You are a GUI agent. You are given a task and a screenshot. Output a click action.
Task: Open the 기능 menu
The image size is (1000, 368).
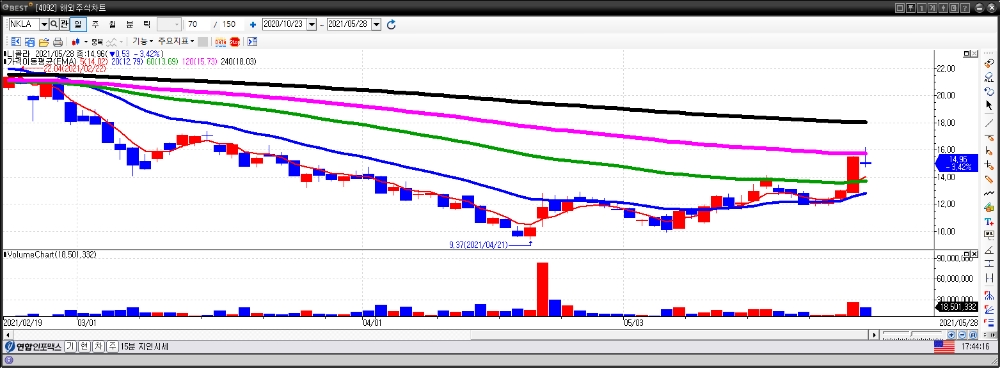142,41
